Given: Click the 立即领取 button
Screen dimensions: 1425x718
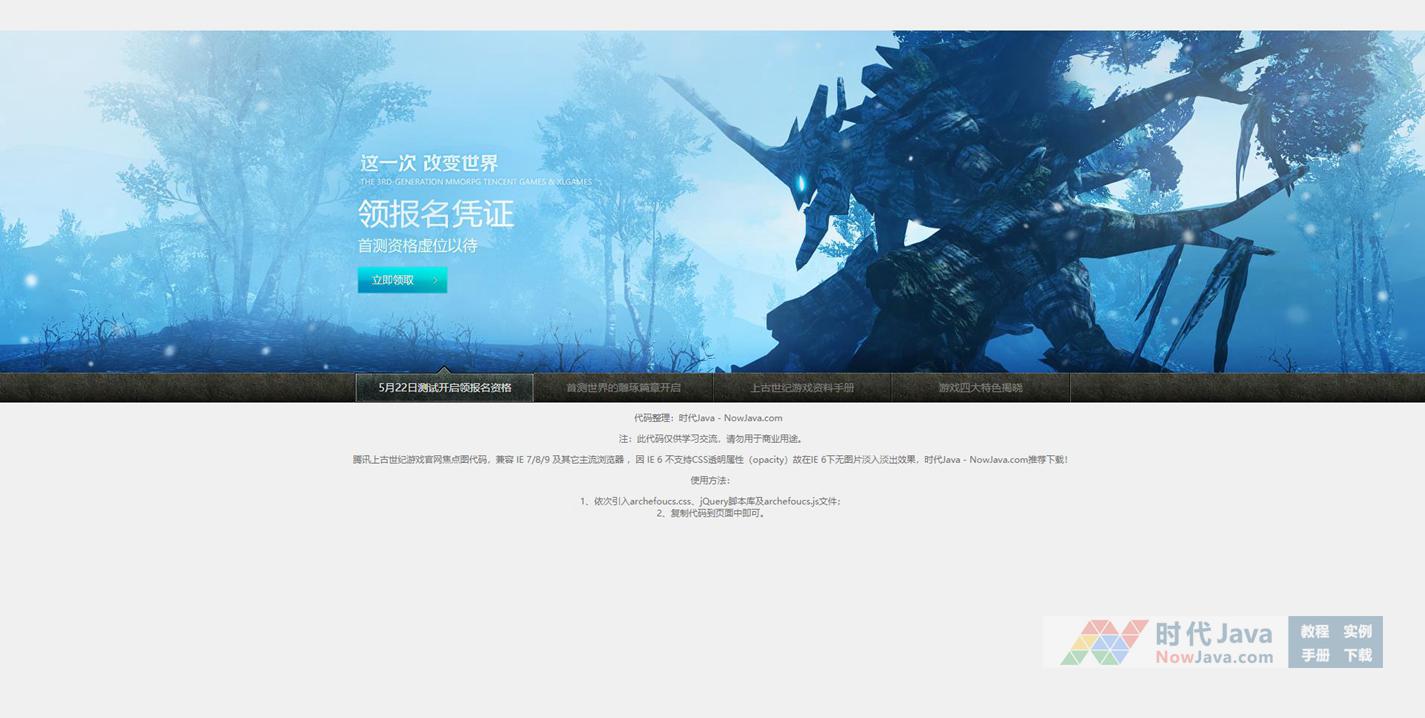Looking at the screenshot, I should (401, 280).
